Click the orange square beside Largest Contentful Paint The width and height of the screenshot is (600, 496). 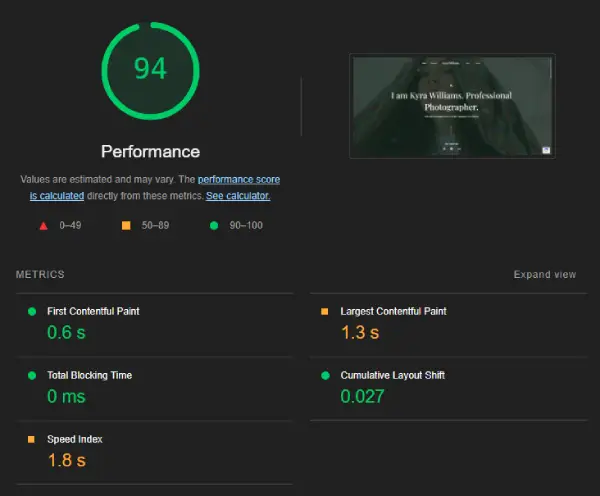(324, 311)
